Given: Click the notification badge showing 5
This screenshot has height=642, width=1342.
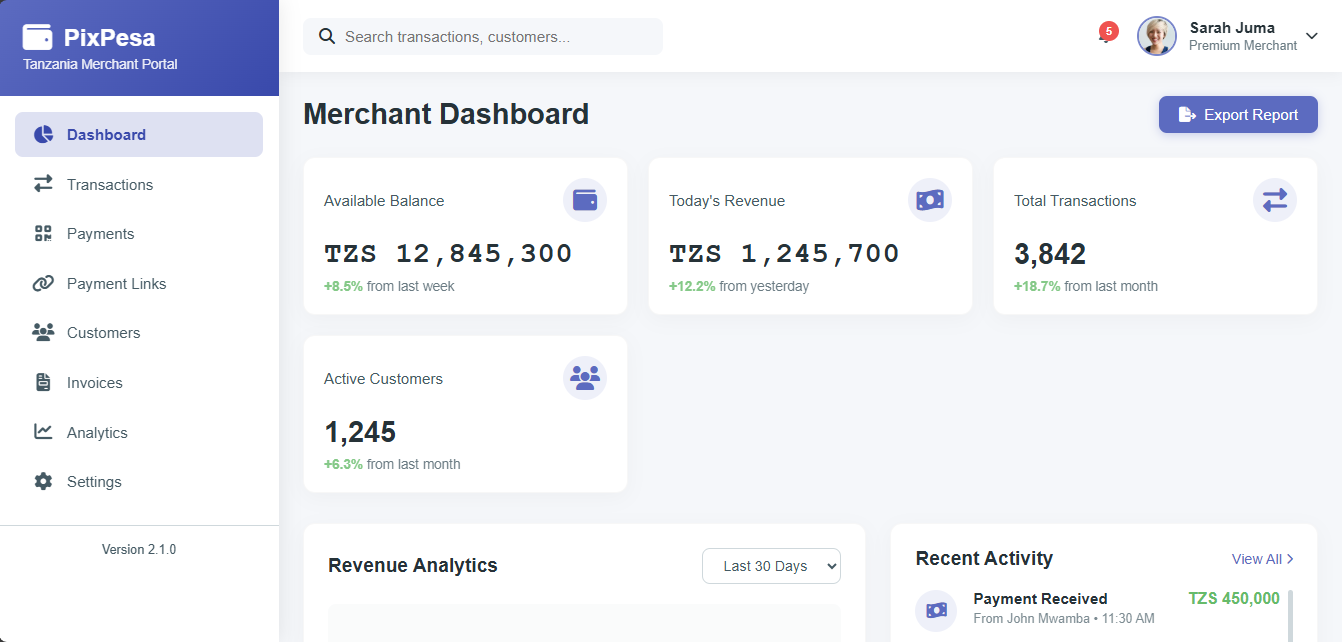Looking at the screenshot, I should (x=1108, y=32).
